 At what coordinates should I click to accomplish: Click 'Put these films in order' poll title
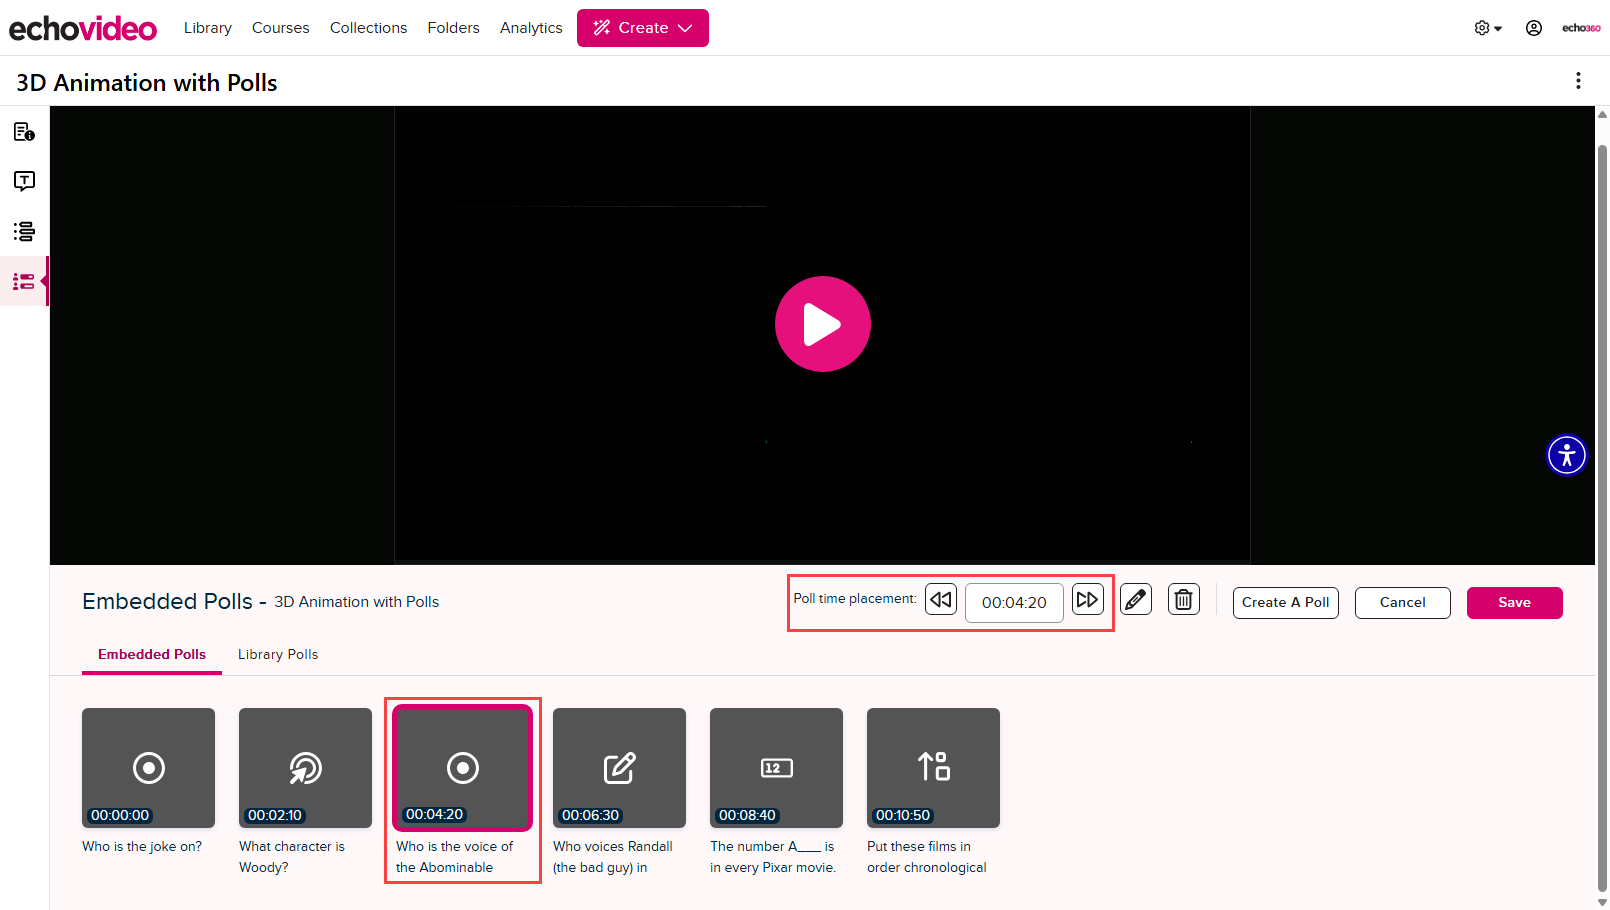coord(927,857)
